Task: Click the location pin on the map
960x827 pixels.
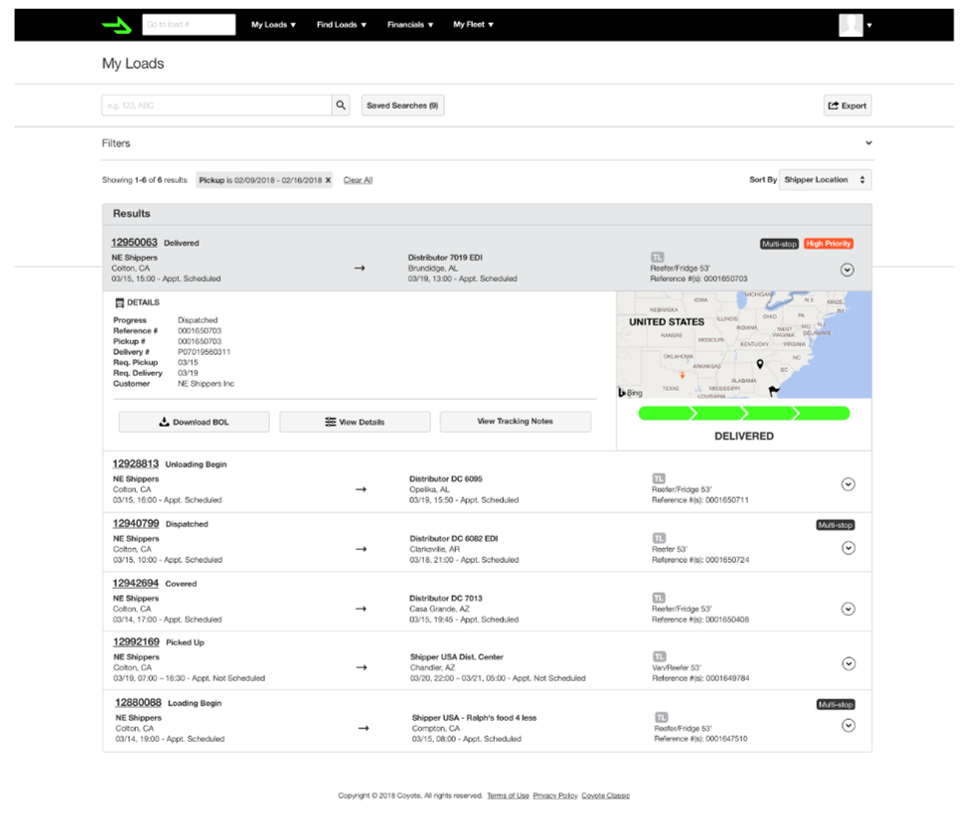Action: point(760,365)
